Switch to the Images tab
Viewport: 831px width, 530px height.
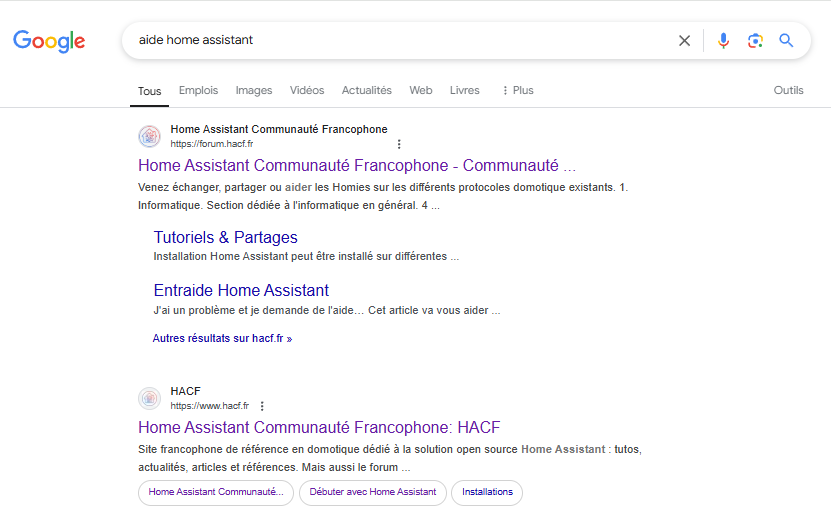pyautogui.click(x=254, y=90)
